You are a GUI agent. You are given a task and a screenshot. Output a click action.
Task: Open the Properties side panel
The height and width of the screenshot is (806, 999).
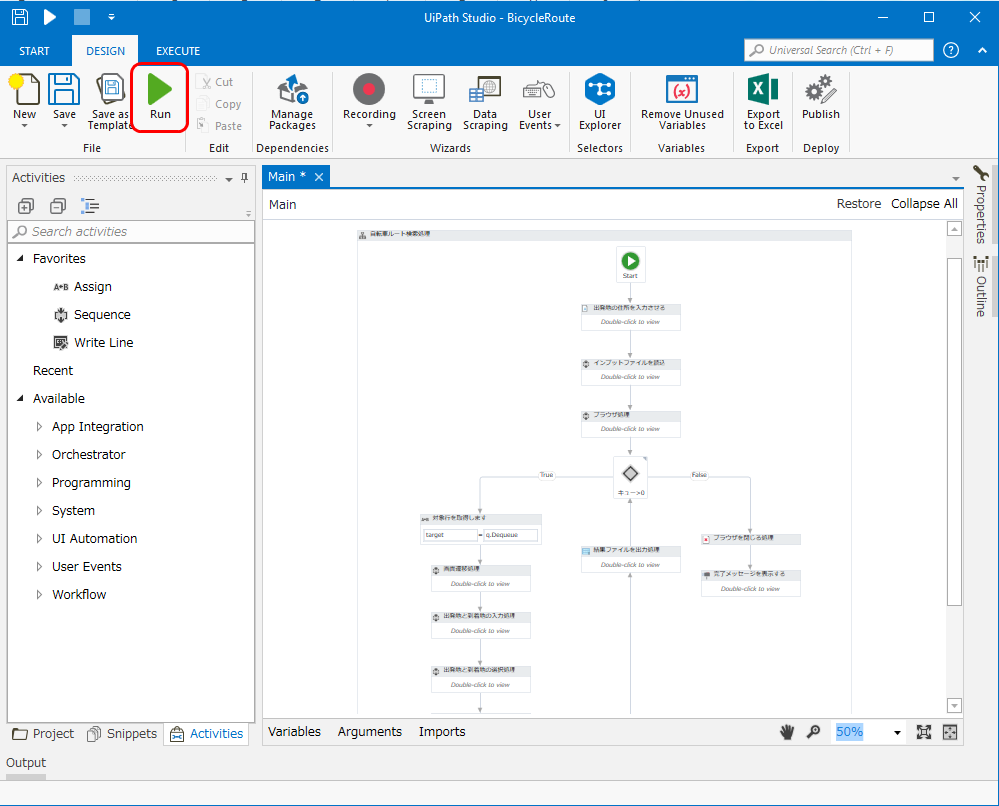coord(981,205)
